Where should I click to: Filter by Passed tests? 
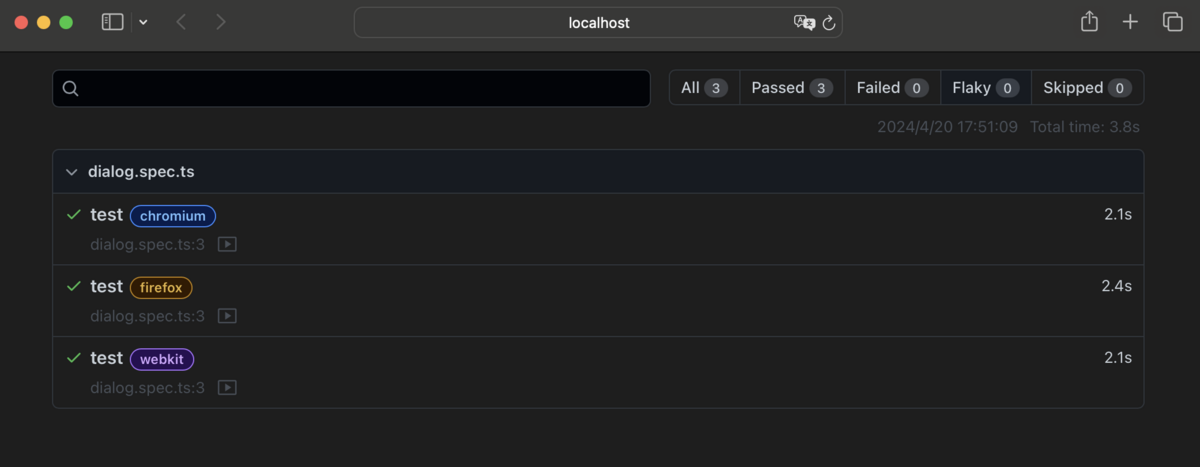[x=792, y=88]
